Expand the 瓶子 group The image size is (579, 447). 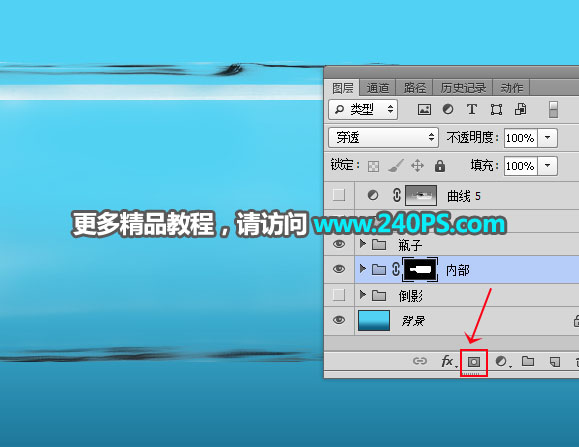pyautogui.click(x=363, y=244)
